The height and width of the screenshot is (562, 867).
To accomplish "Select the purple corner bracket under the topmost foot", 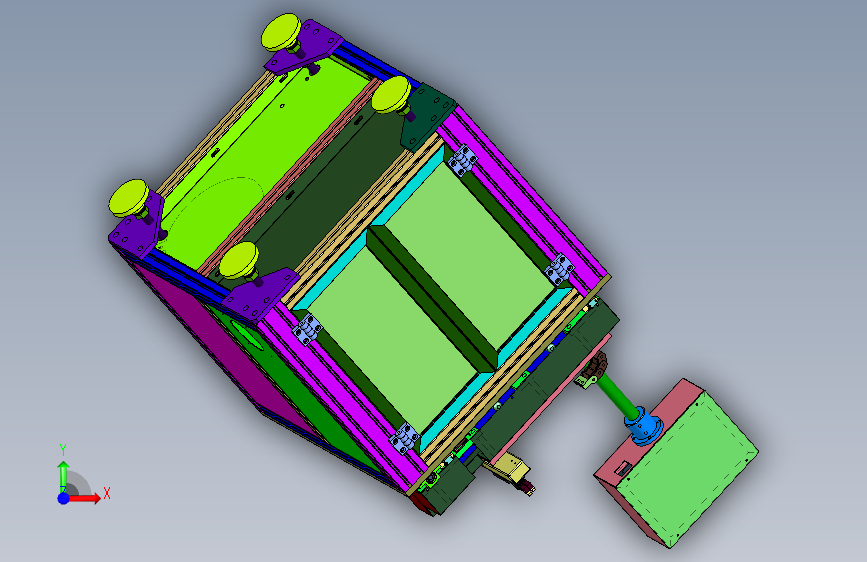I will tap(304, 49).
